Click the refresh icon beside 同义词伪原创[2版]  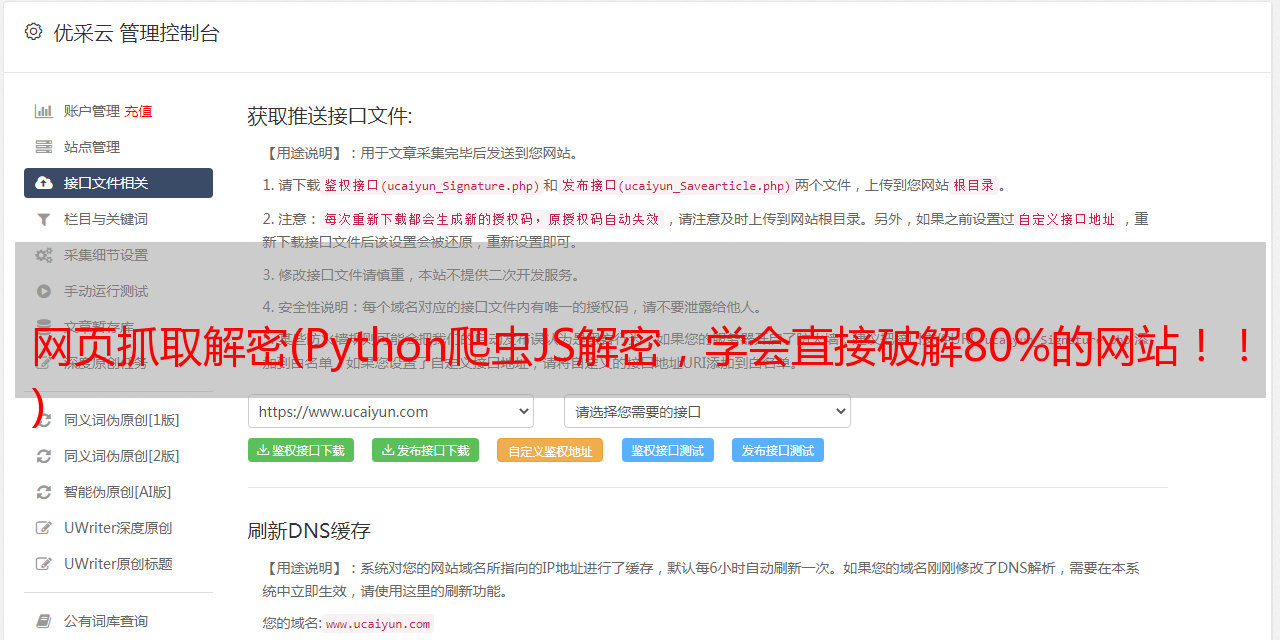44,456
